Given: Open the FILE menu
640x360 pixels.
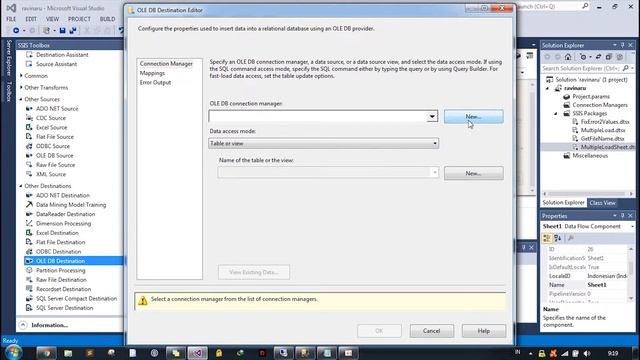Looking at the screenshot, I should tap(11, 19).
